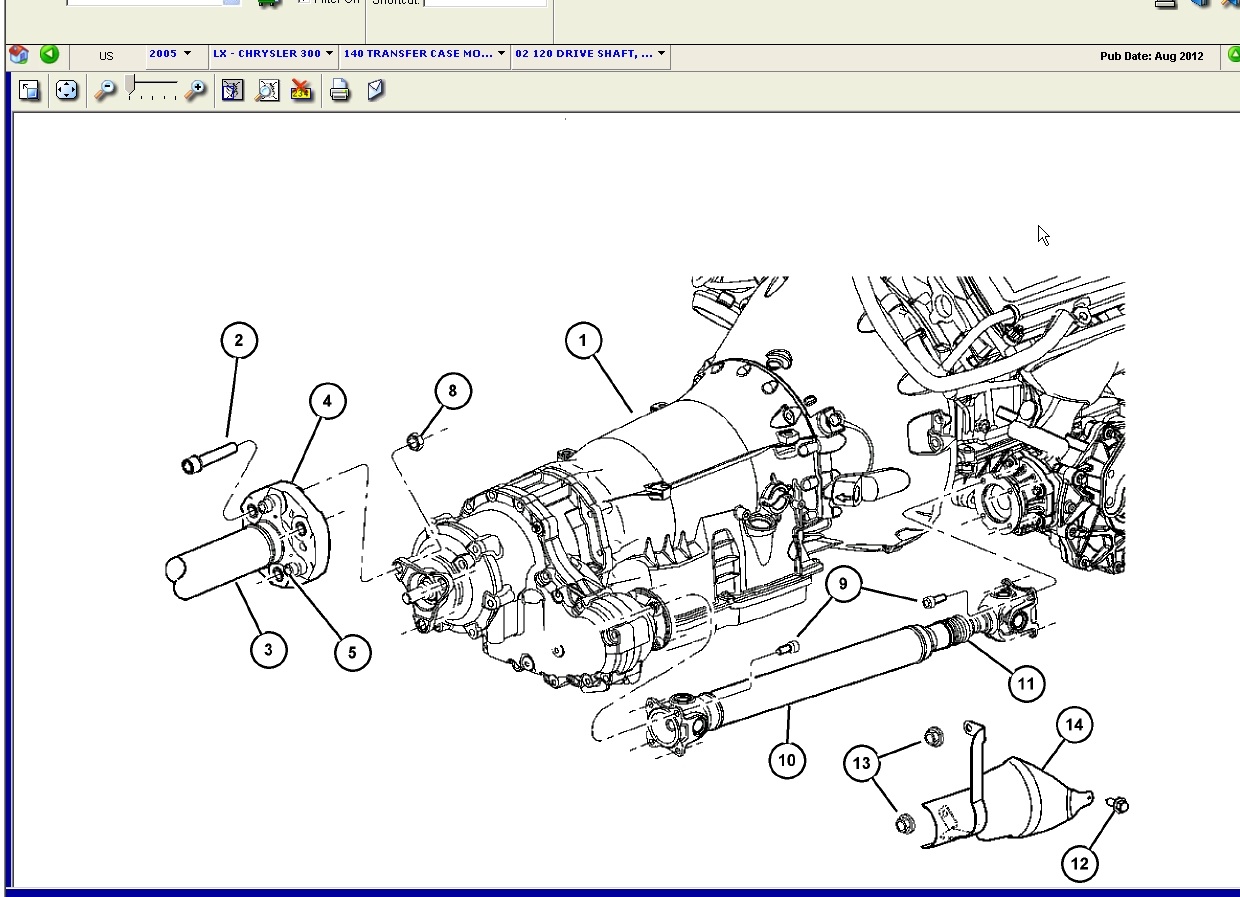
Task: Go back using the green left arrow
Action: click(x=49, y=55)
